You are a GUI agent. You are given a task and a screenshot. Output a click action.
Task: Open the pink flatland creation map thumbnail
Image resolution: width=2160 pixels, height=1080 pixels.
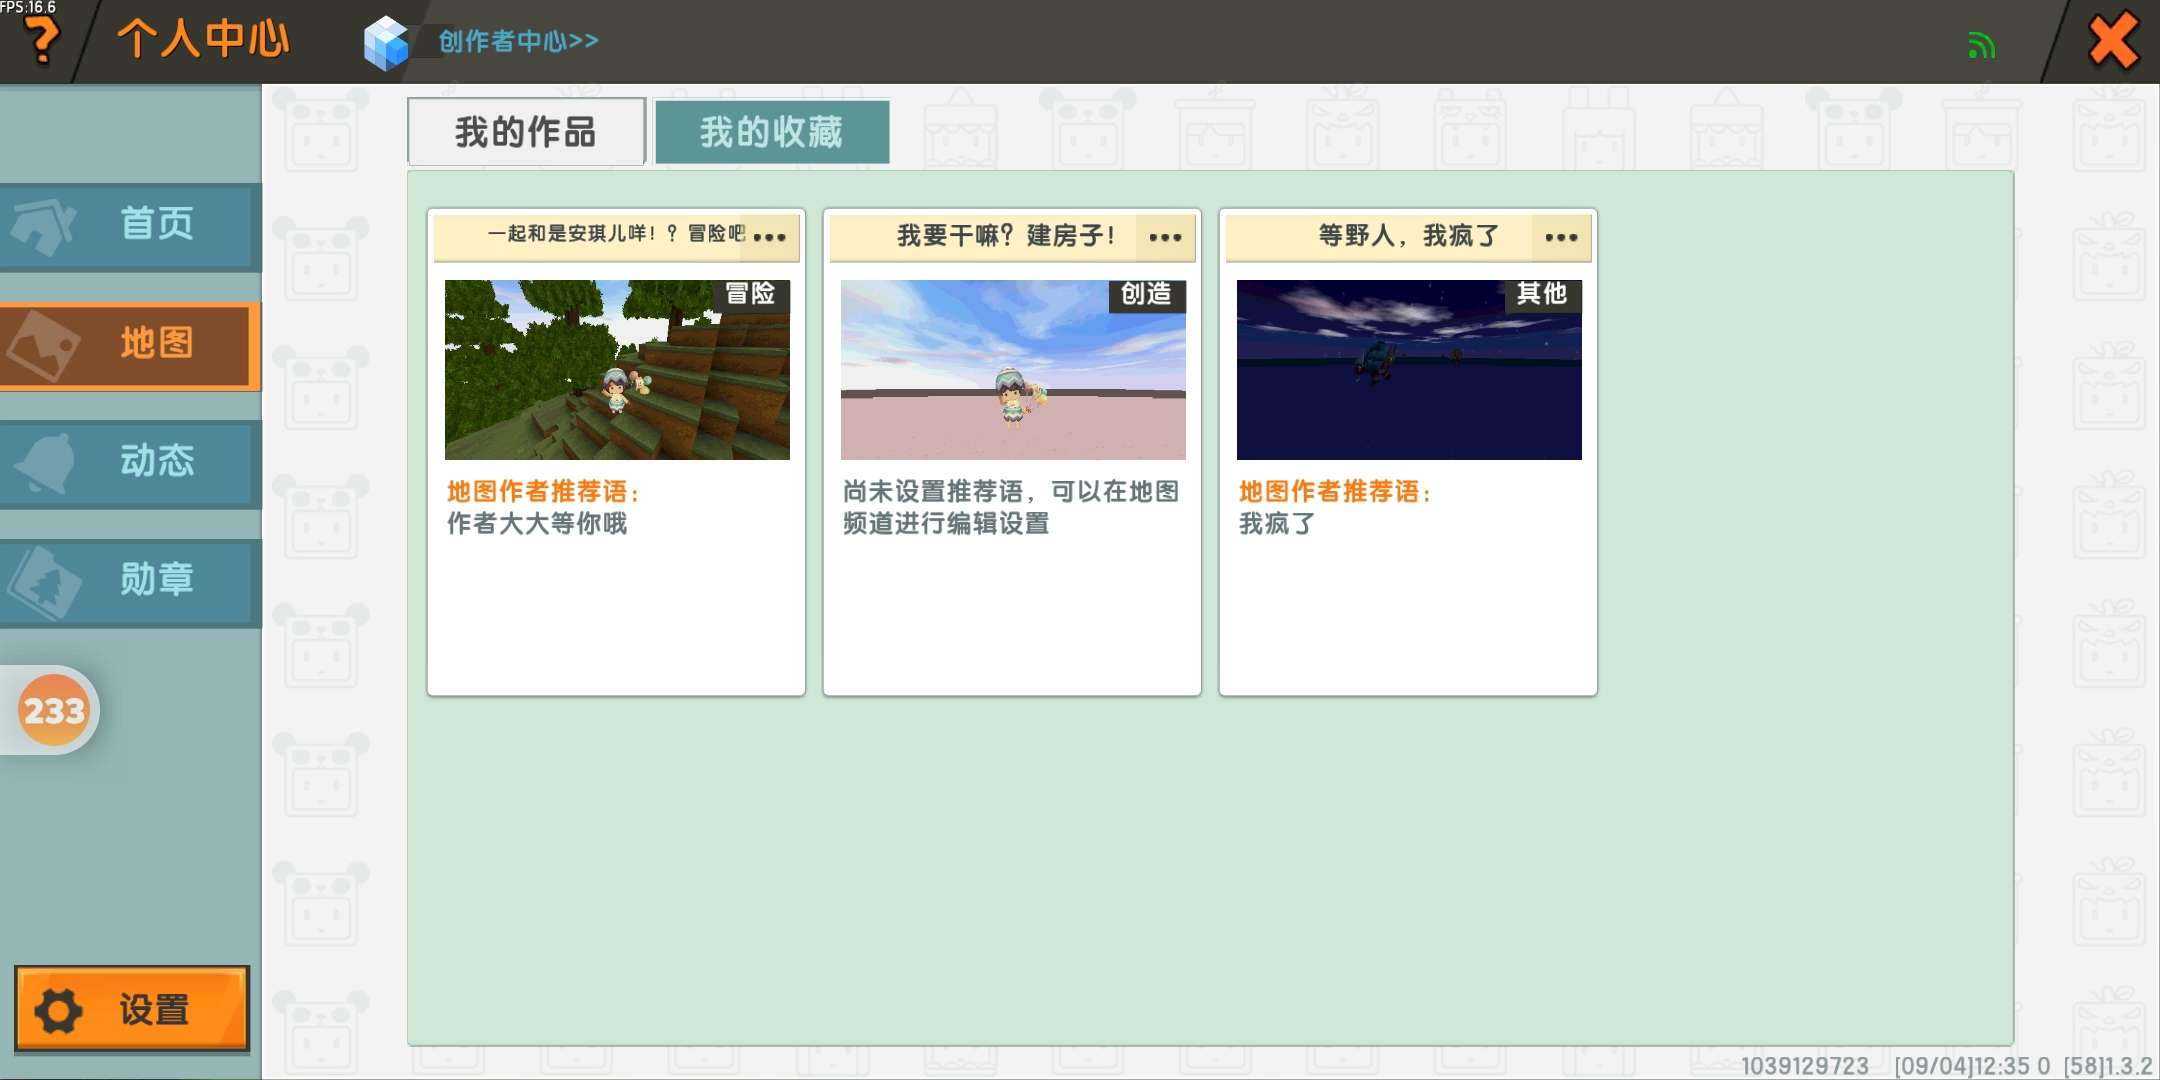click(1013, 370)
